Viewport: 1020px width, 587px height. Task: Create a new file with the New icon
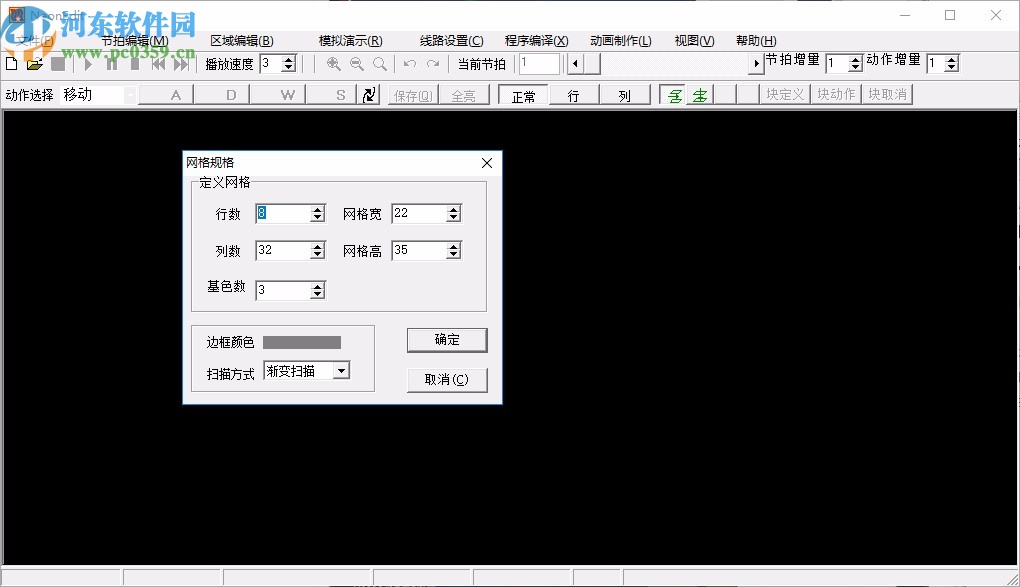coord(10,63)
